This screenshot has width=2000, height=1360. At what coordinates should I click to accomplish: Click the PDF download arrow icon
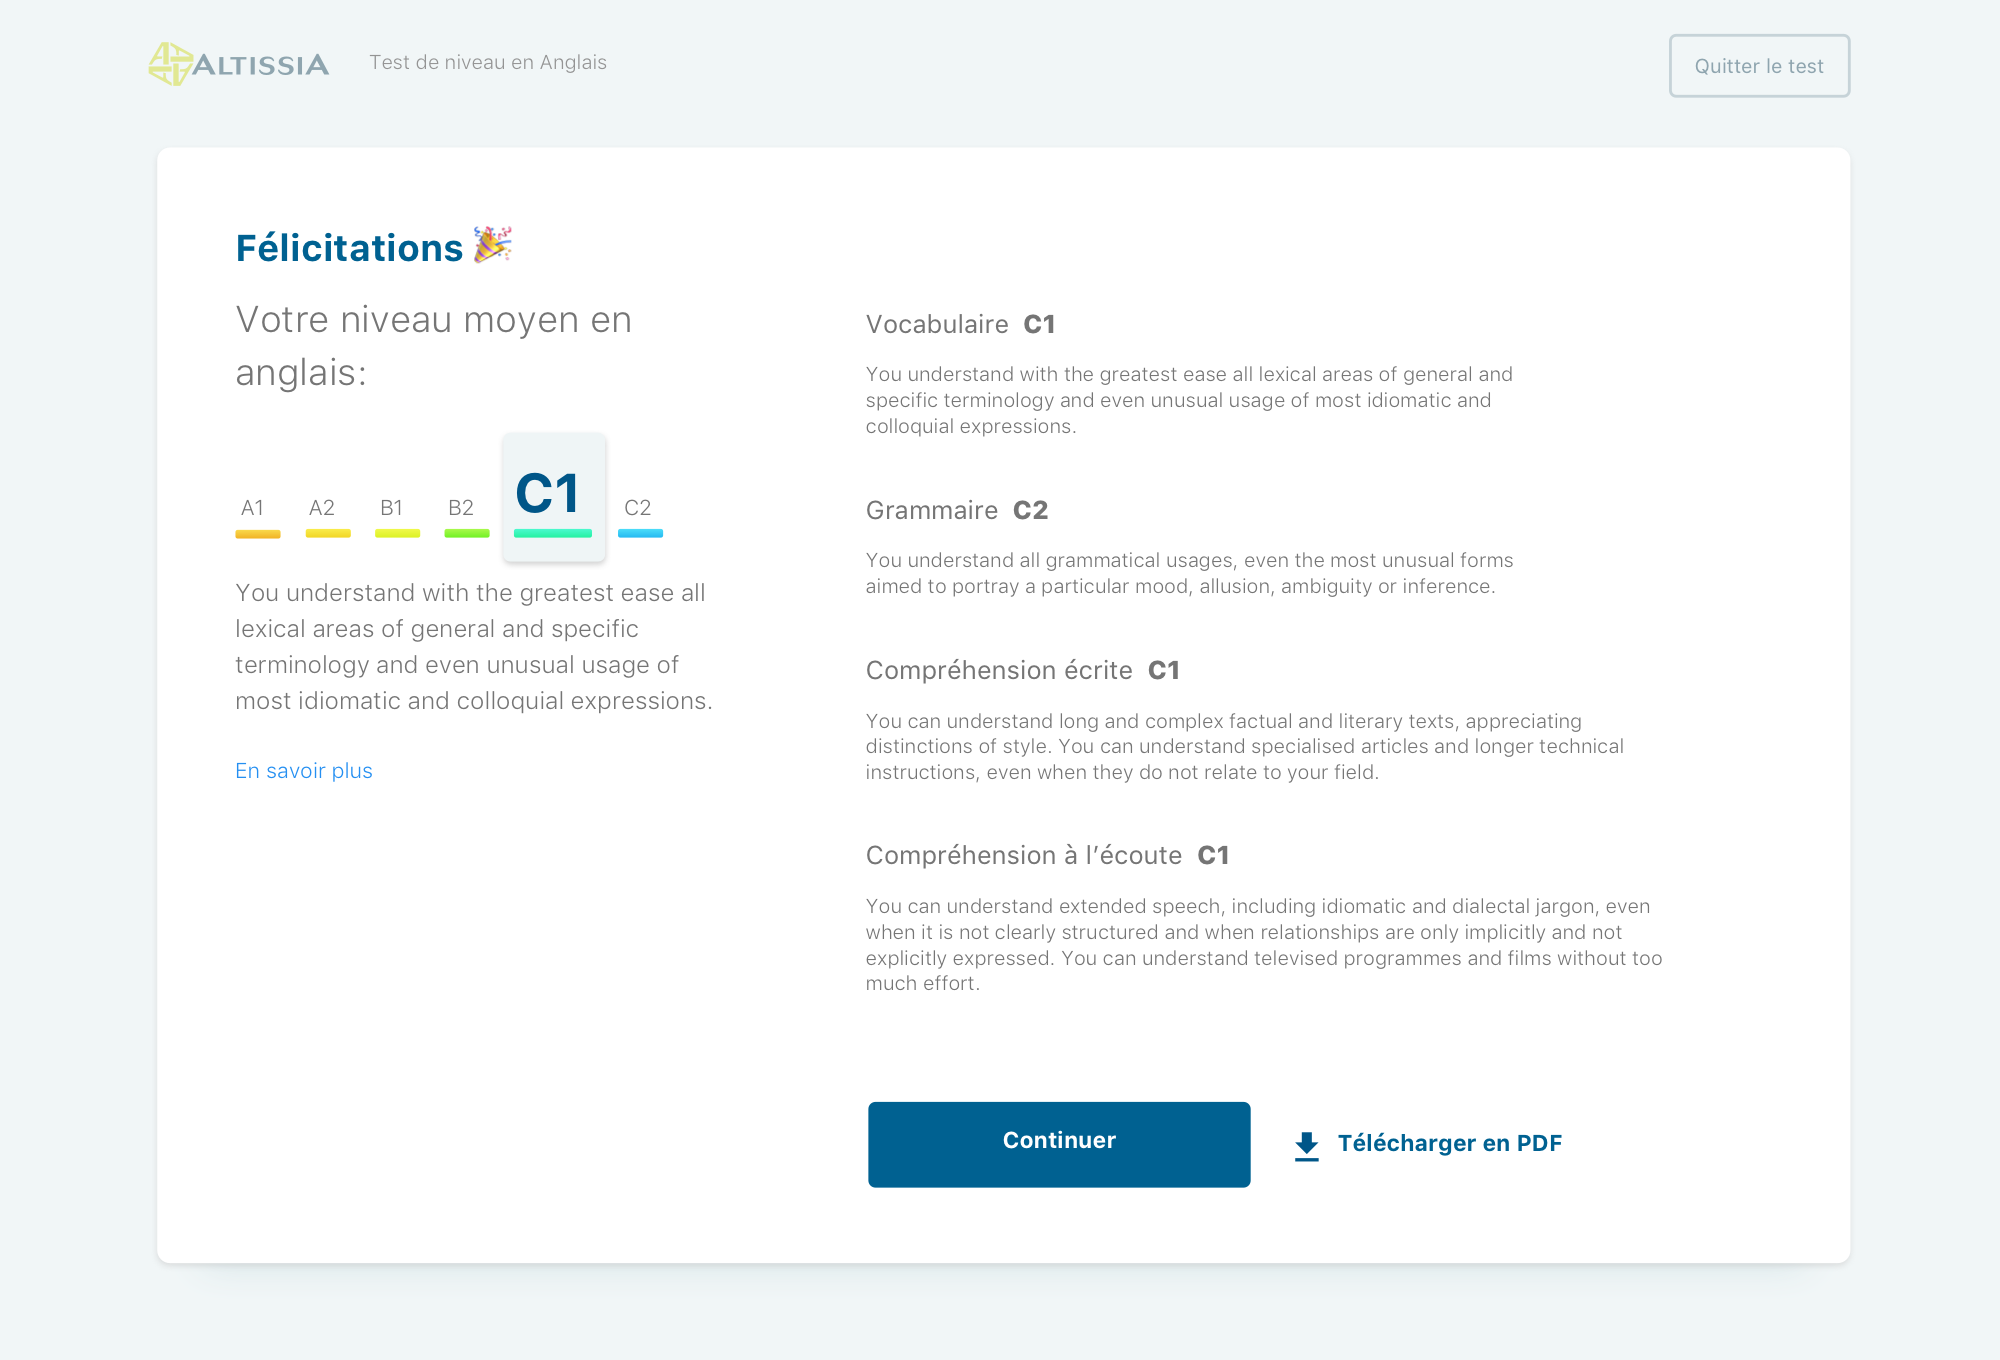tap(1306, 1145)
